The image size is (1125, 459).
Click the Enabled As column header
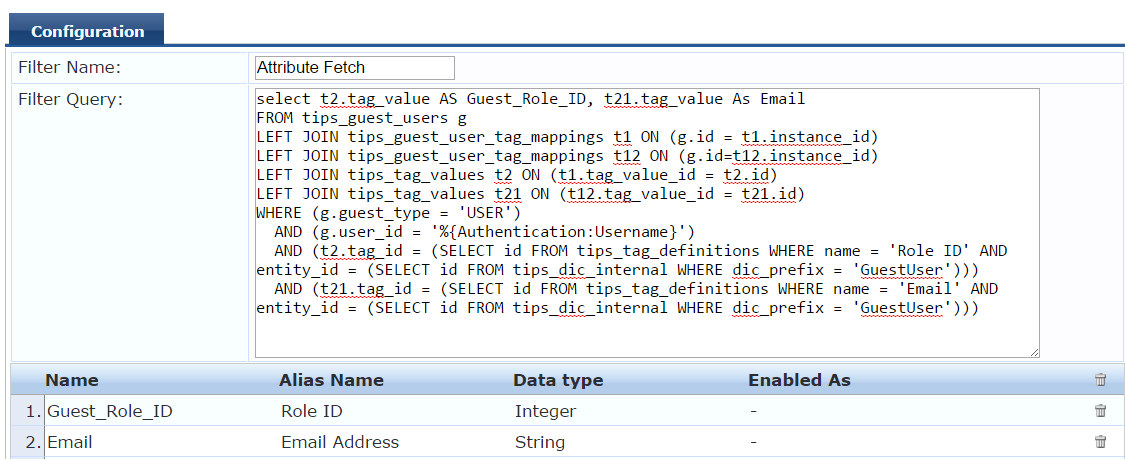click(799, 380)
